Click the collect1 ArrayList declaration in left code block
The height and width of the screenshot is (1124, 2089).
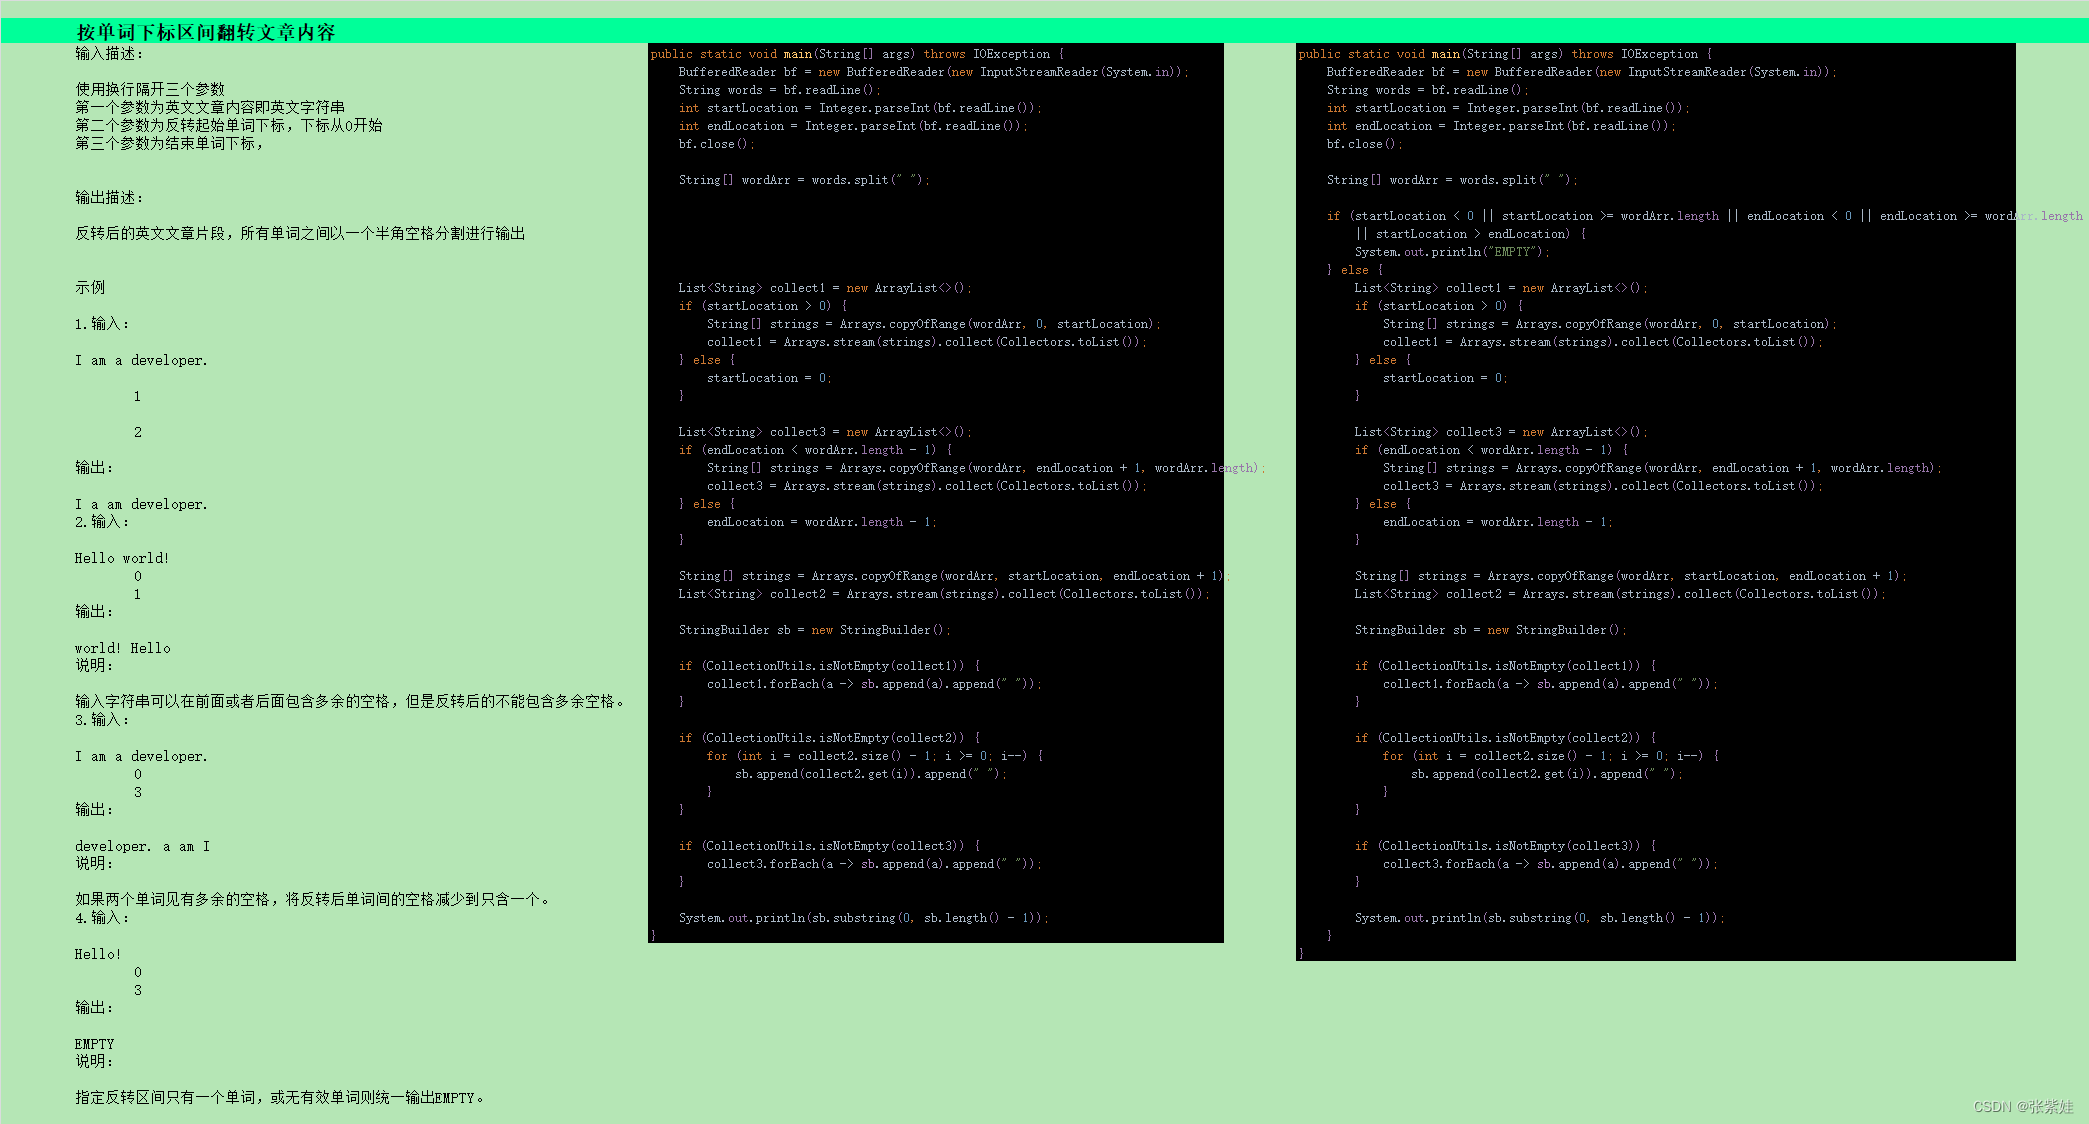click(x=825, y=288)
